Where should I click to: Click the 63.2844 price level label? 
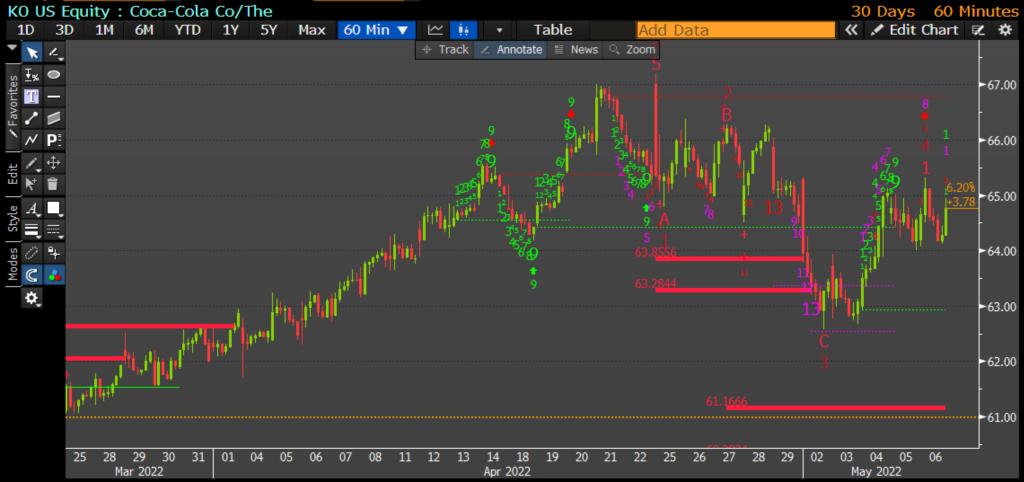click(656, 283)
